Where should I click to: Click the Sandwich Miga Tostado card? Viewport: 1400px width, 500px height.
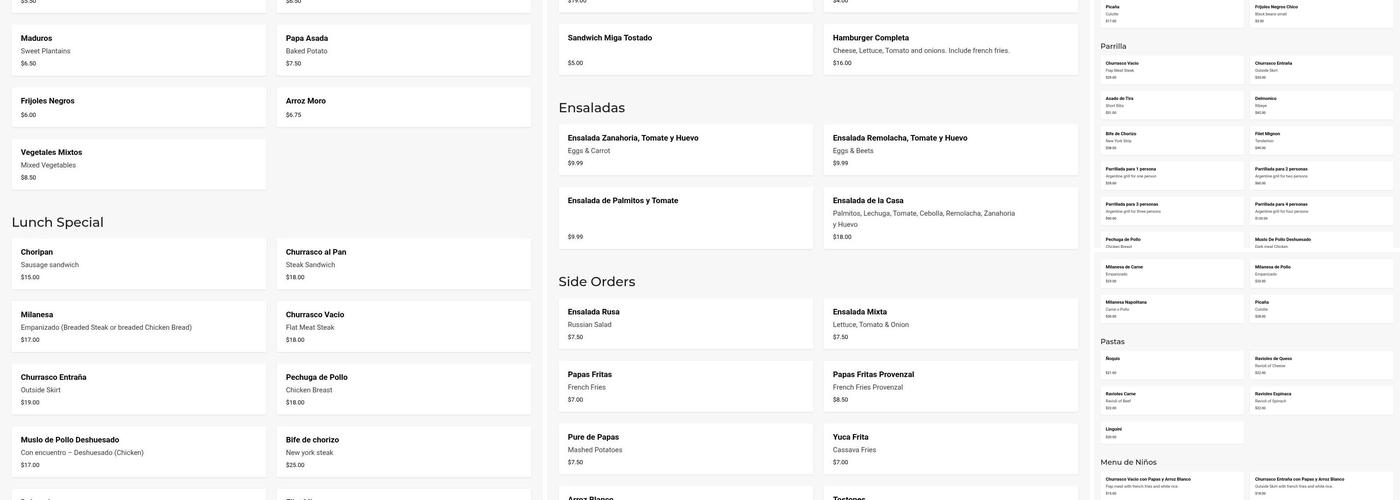point(686,49)
